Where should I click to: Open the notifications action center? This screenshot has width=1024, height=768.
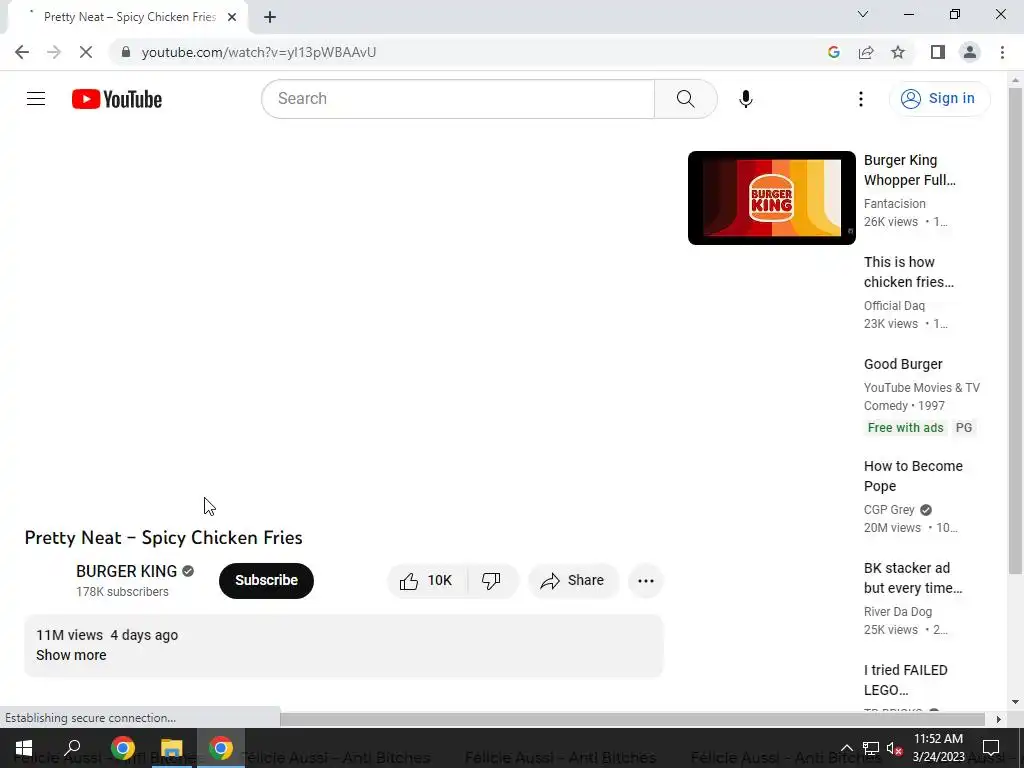click(x=991, y=748)
